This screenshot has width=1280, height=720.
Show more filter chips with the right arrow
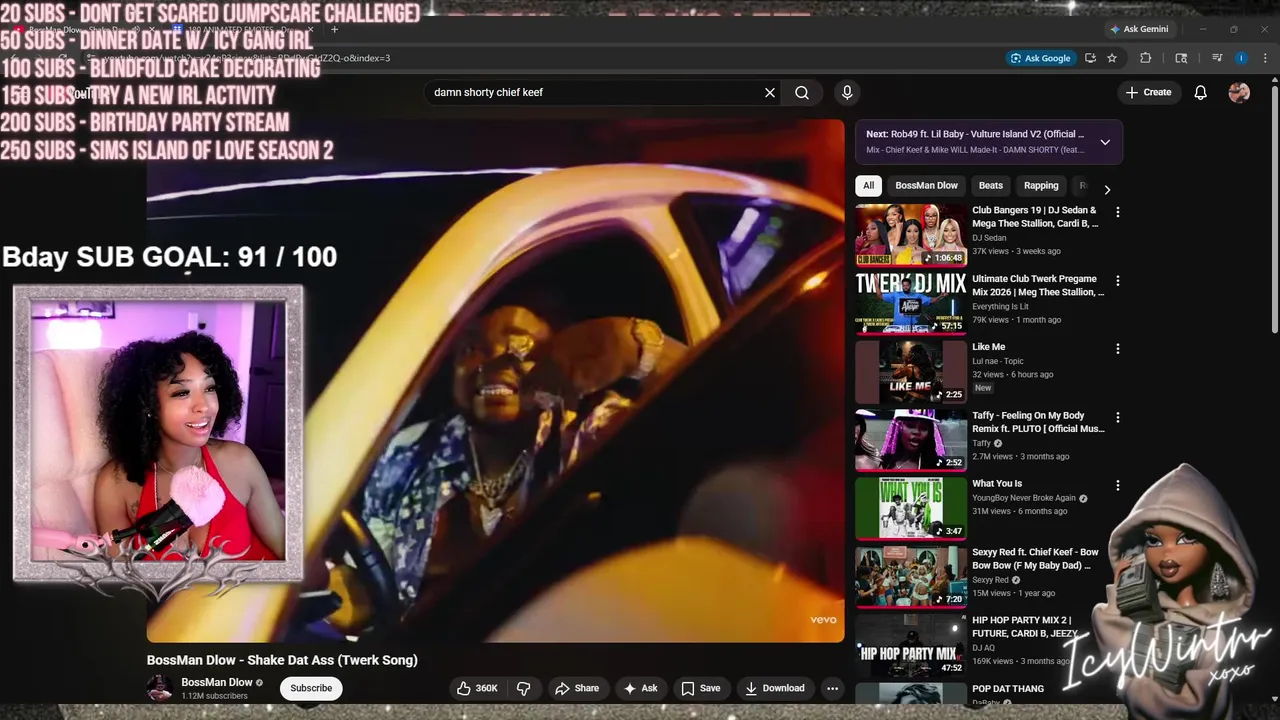[1107, 189]
